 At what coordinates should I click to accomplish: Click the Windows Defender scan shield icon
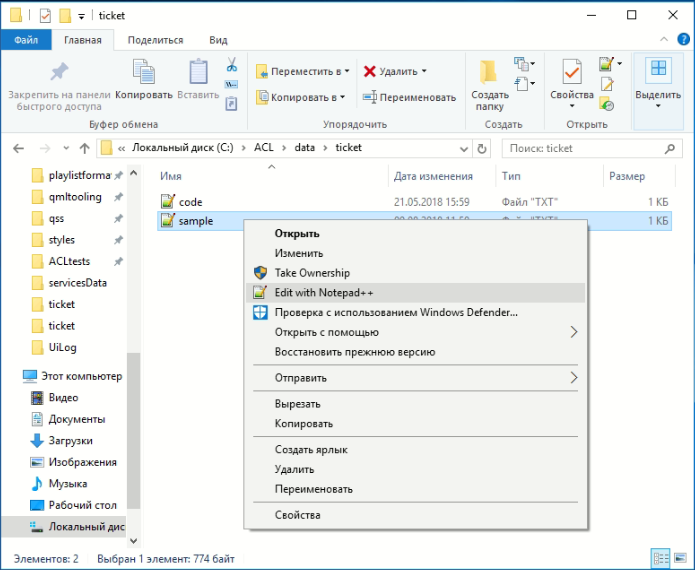point(259,312)
